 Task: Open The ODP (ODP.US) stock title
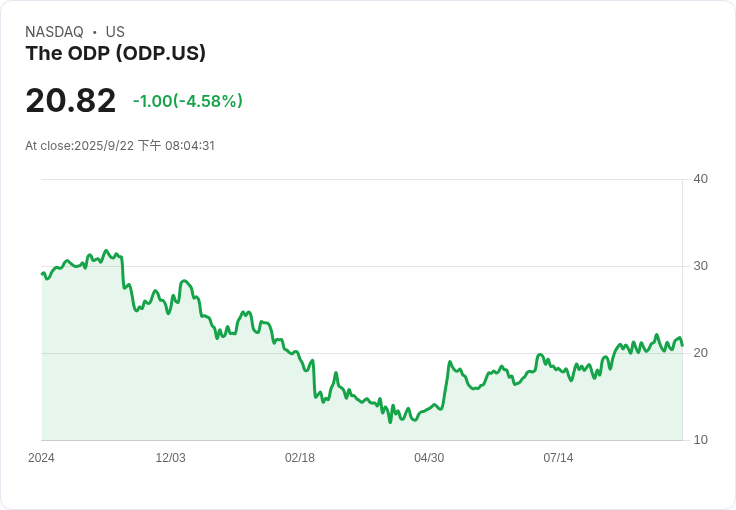pyautogui.click(x=115, y=53)
